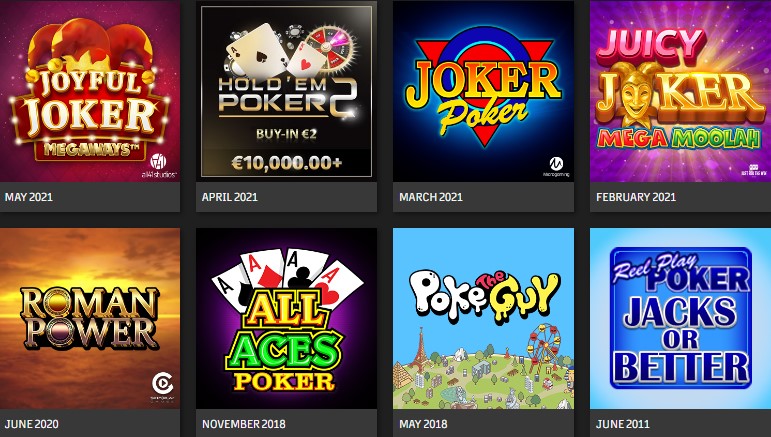Click the JUNE 2020 caption
771x437 pixels.
[x=31, y=424]
